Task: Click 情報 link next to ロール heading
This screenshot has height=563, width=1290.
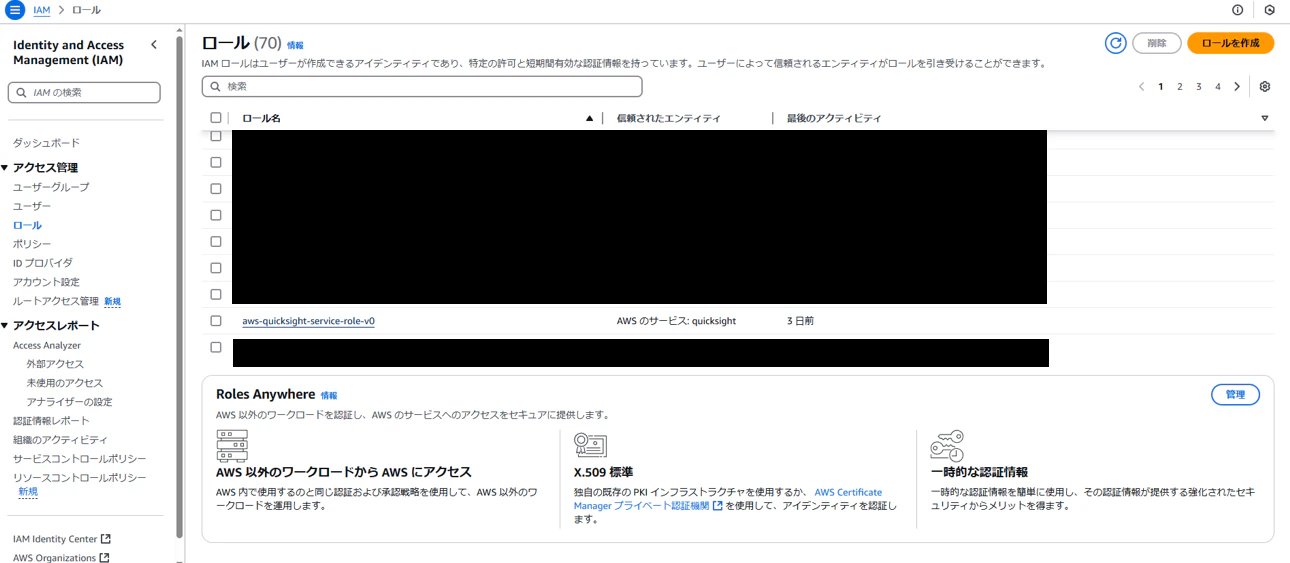Action: 295,45
